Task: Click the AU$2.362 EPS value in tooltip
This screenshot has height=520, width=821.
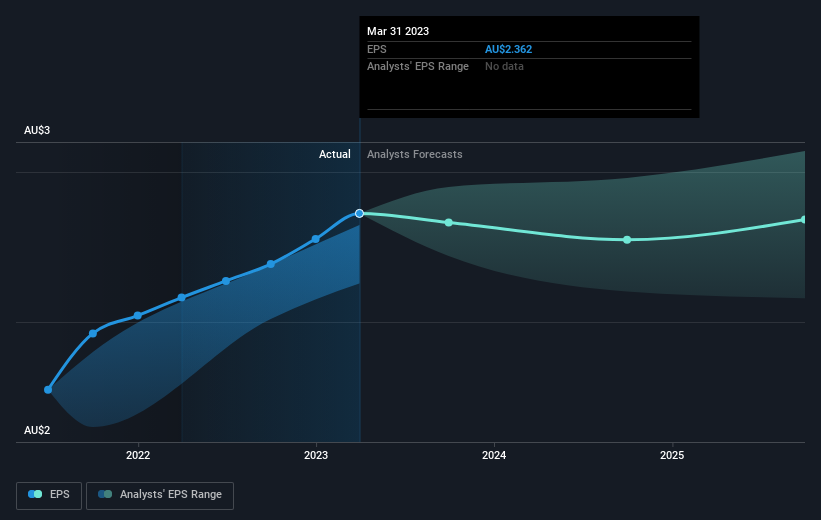Action: [508, 49]
